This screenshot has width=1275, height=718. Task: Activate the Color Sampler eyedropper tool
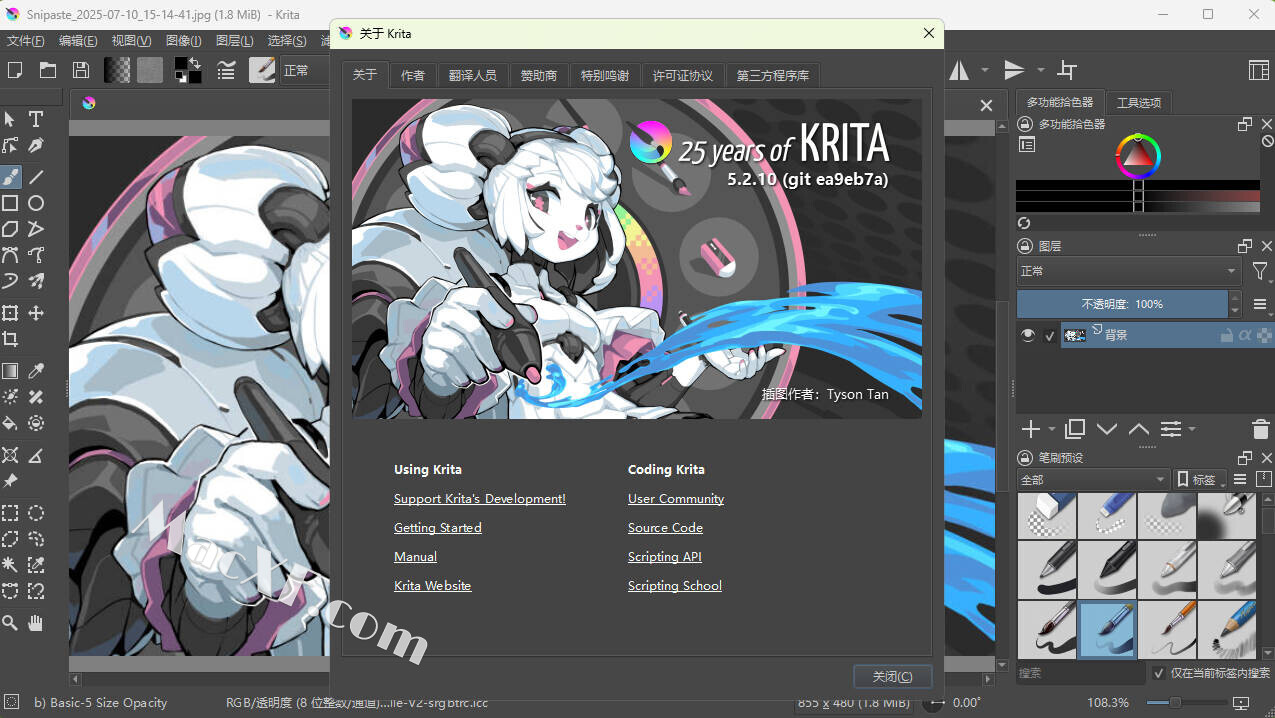pos(36,371)
